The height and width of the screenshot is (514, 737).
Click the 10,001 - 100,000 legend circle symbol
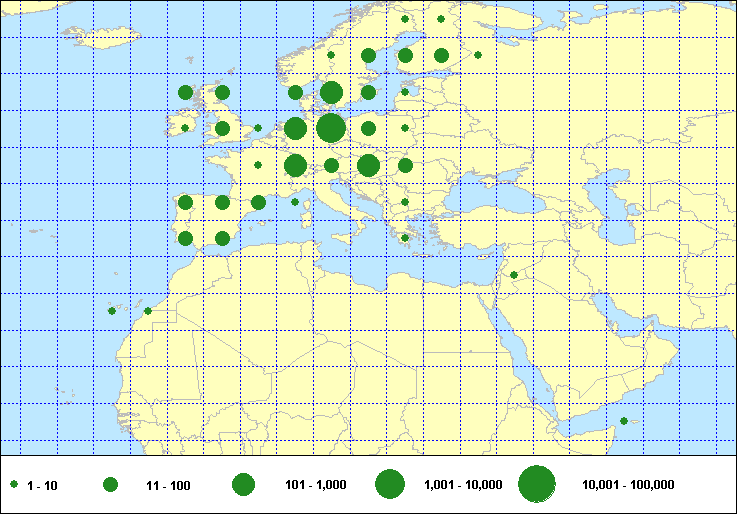pos(537,485)
